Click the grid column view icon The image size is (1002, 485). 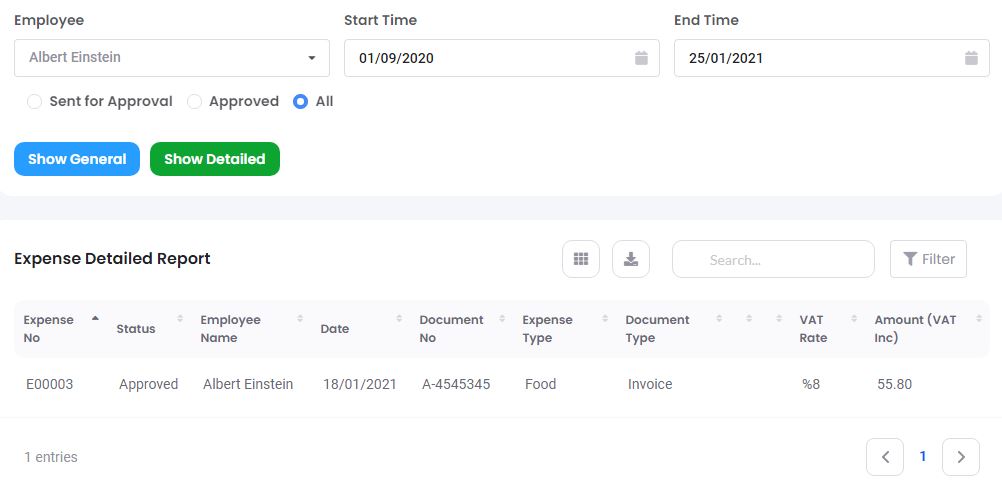click(x=581, y=259)
